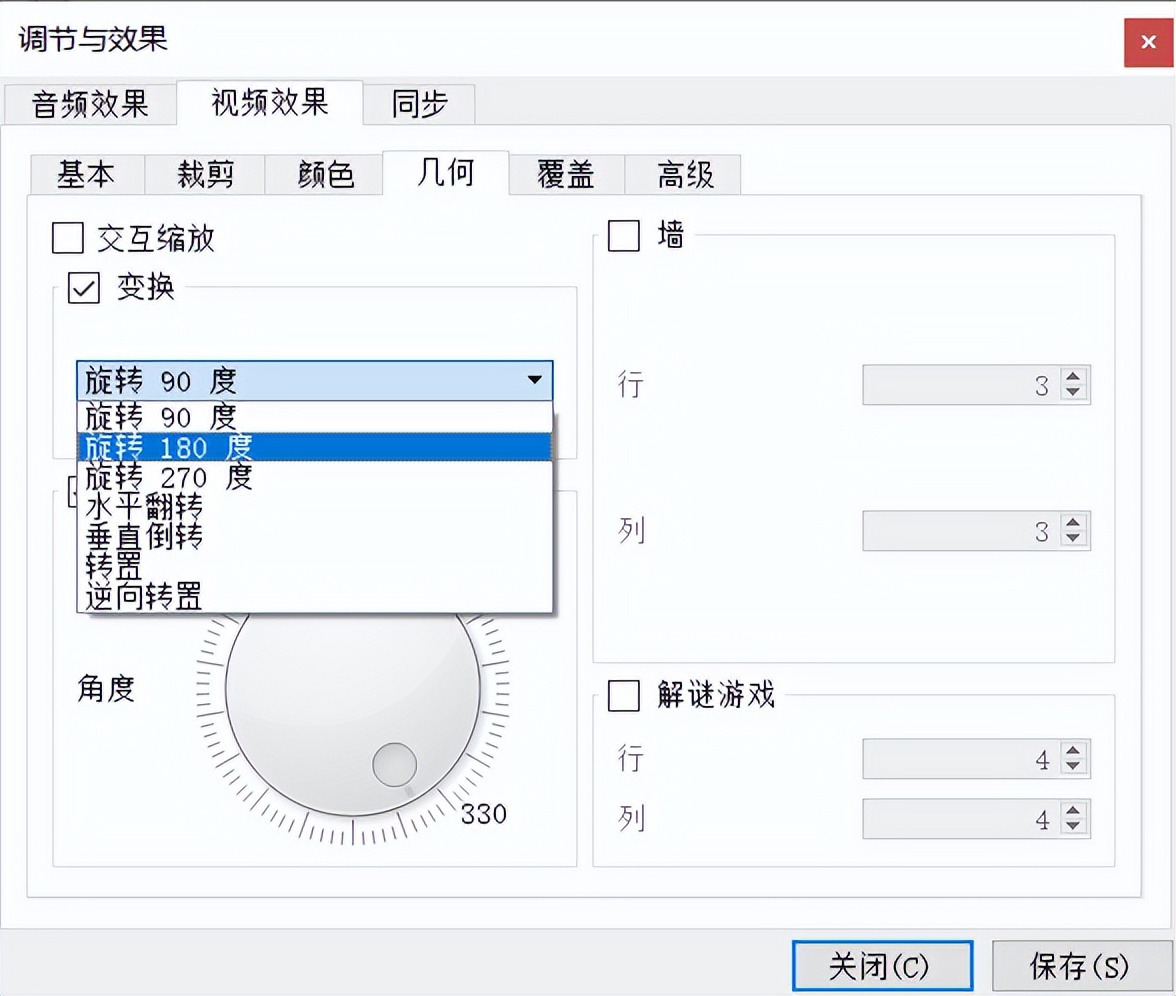The image size is (1176, 996).
Task: Switch to the 颜色 sub-tab
Action: 323,173
